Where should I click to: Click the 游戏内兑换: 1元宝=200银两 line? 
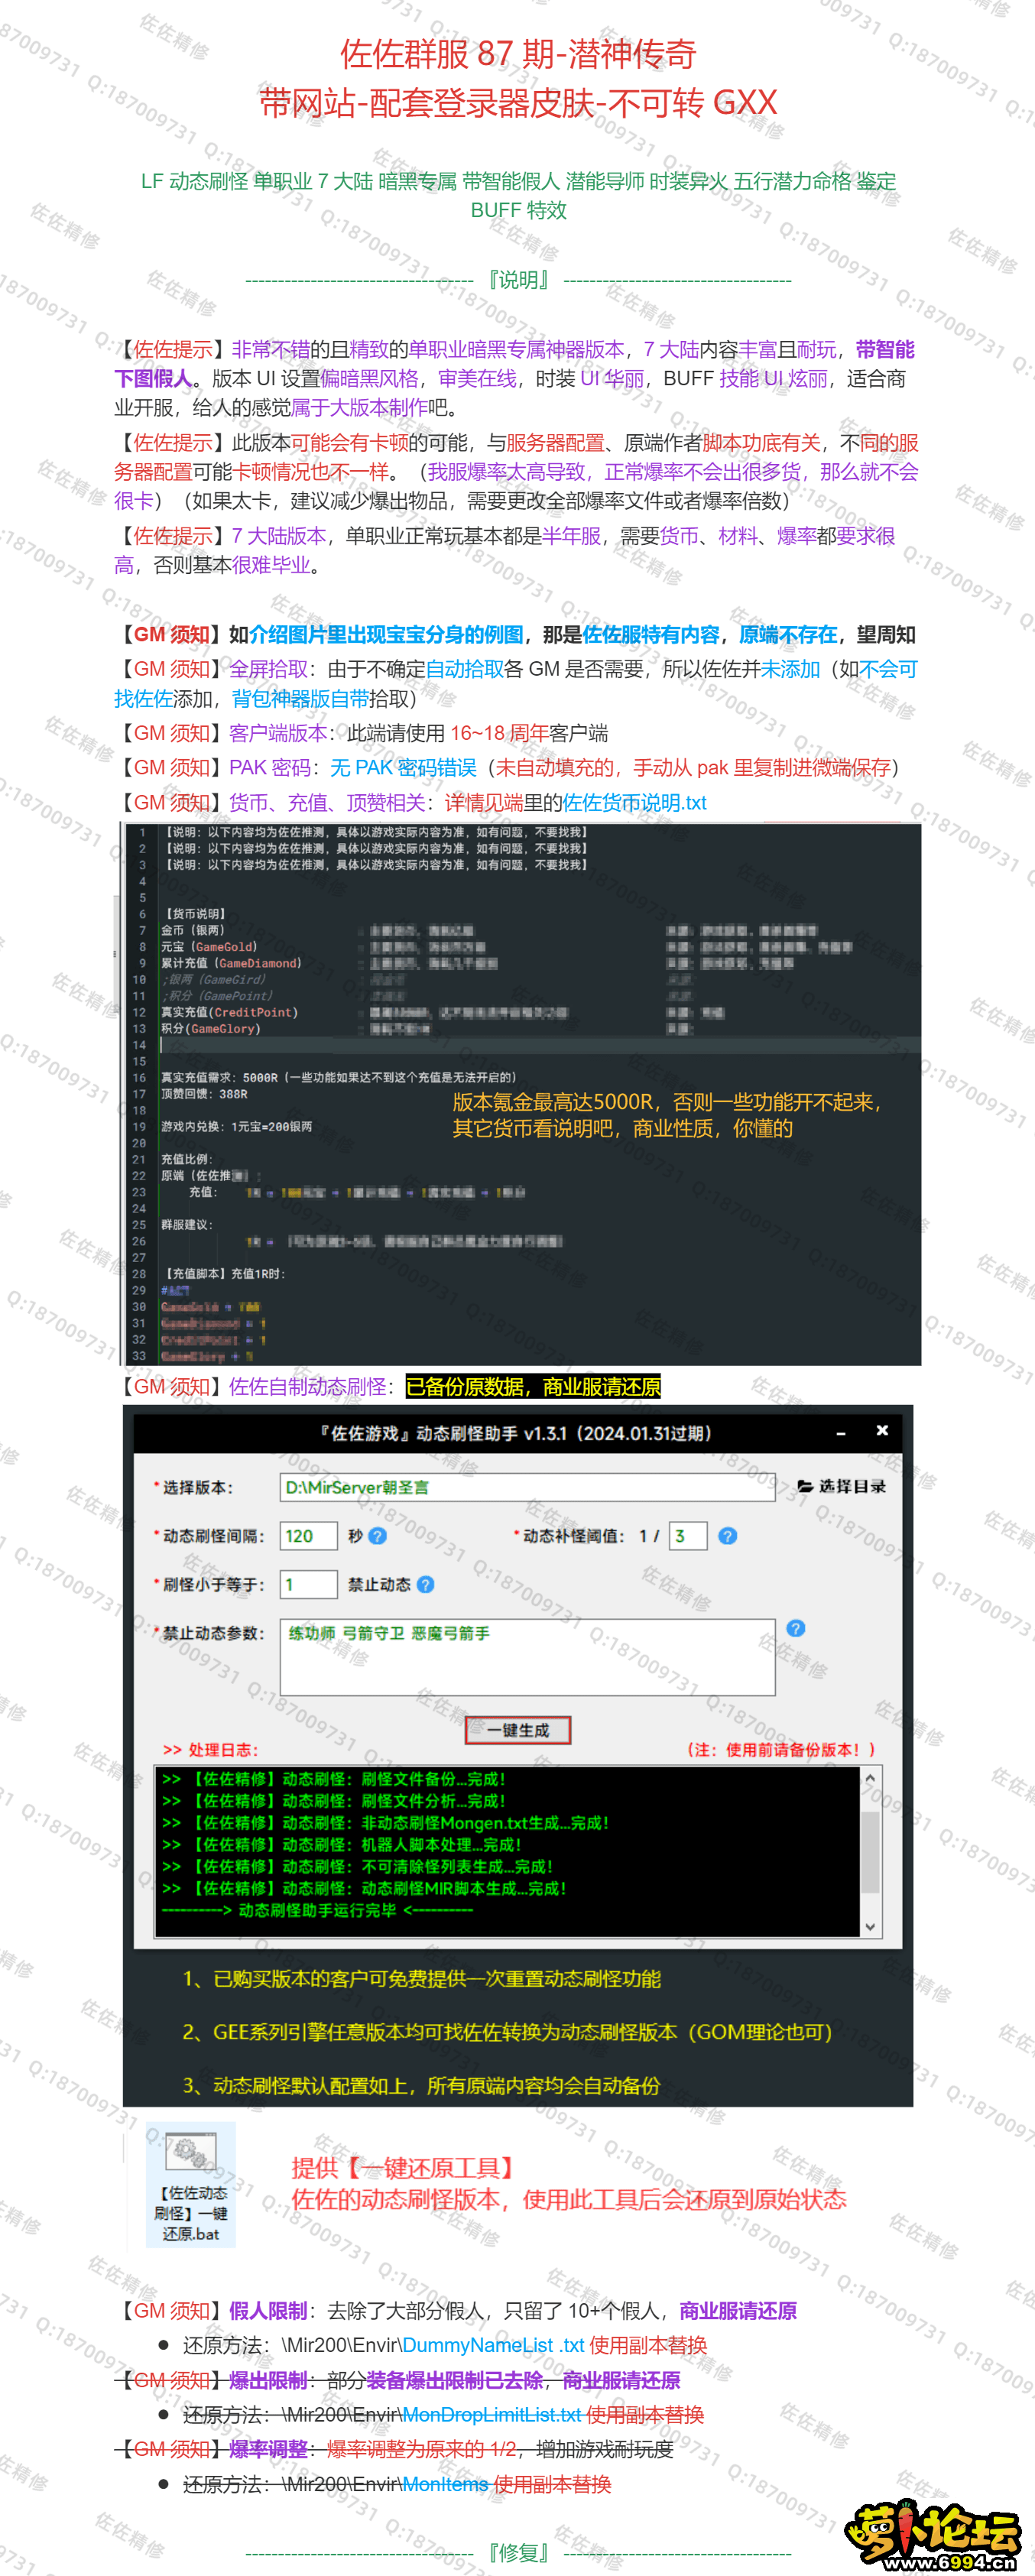[237, 1127]
